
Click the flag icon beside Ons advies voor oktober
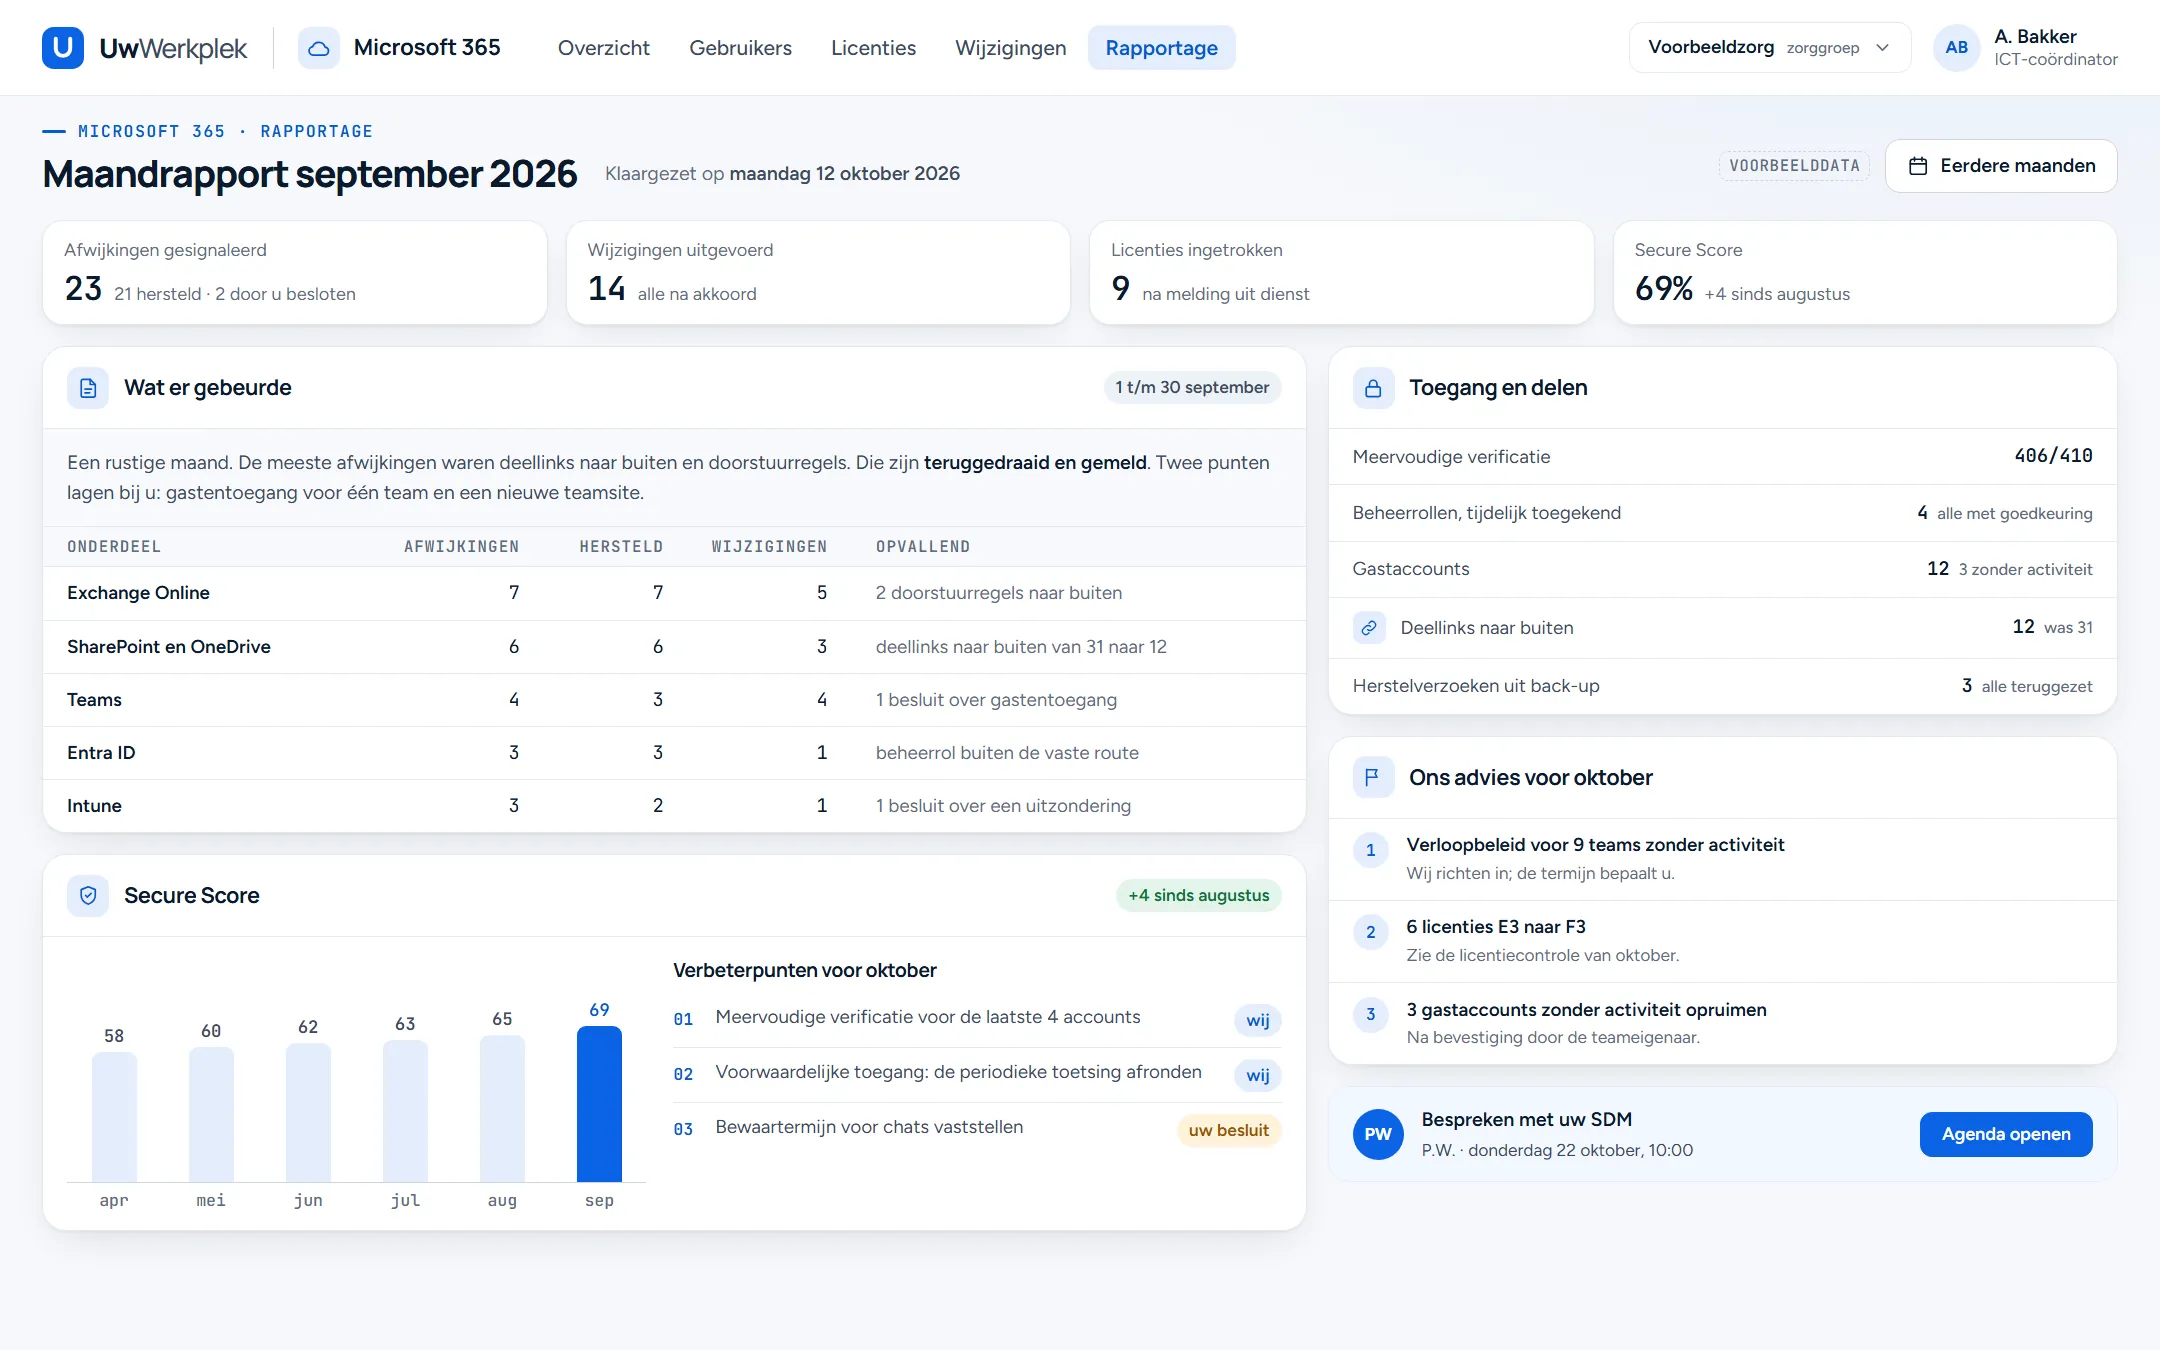pos(1373,777)
